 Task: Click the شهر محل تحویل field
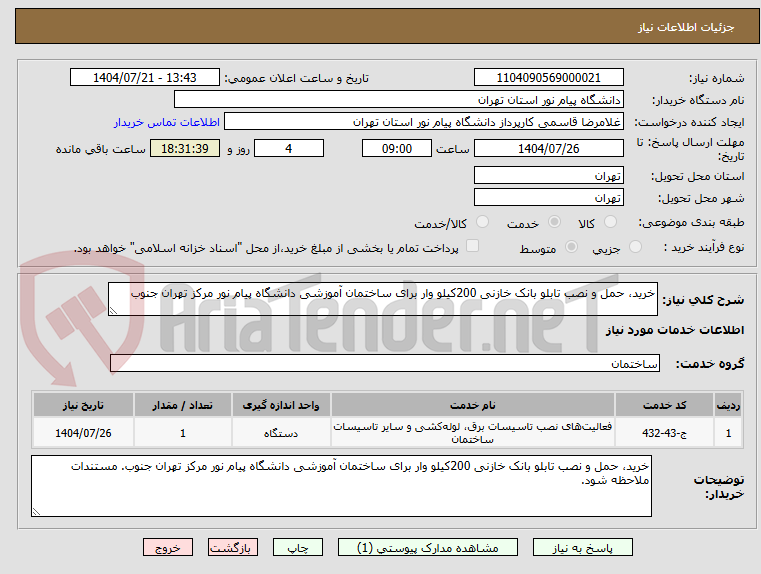548,197
